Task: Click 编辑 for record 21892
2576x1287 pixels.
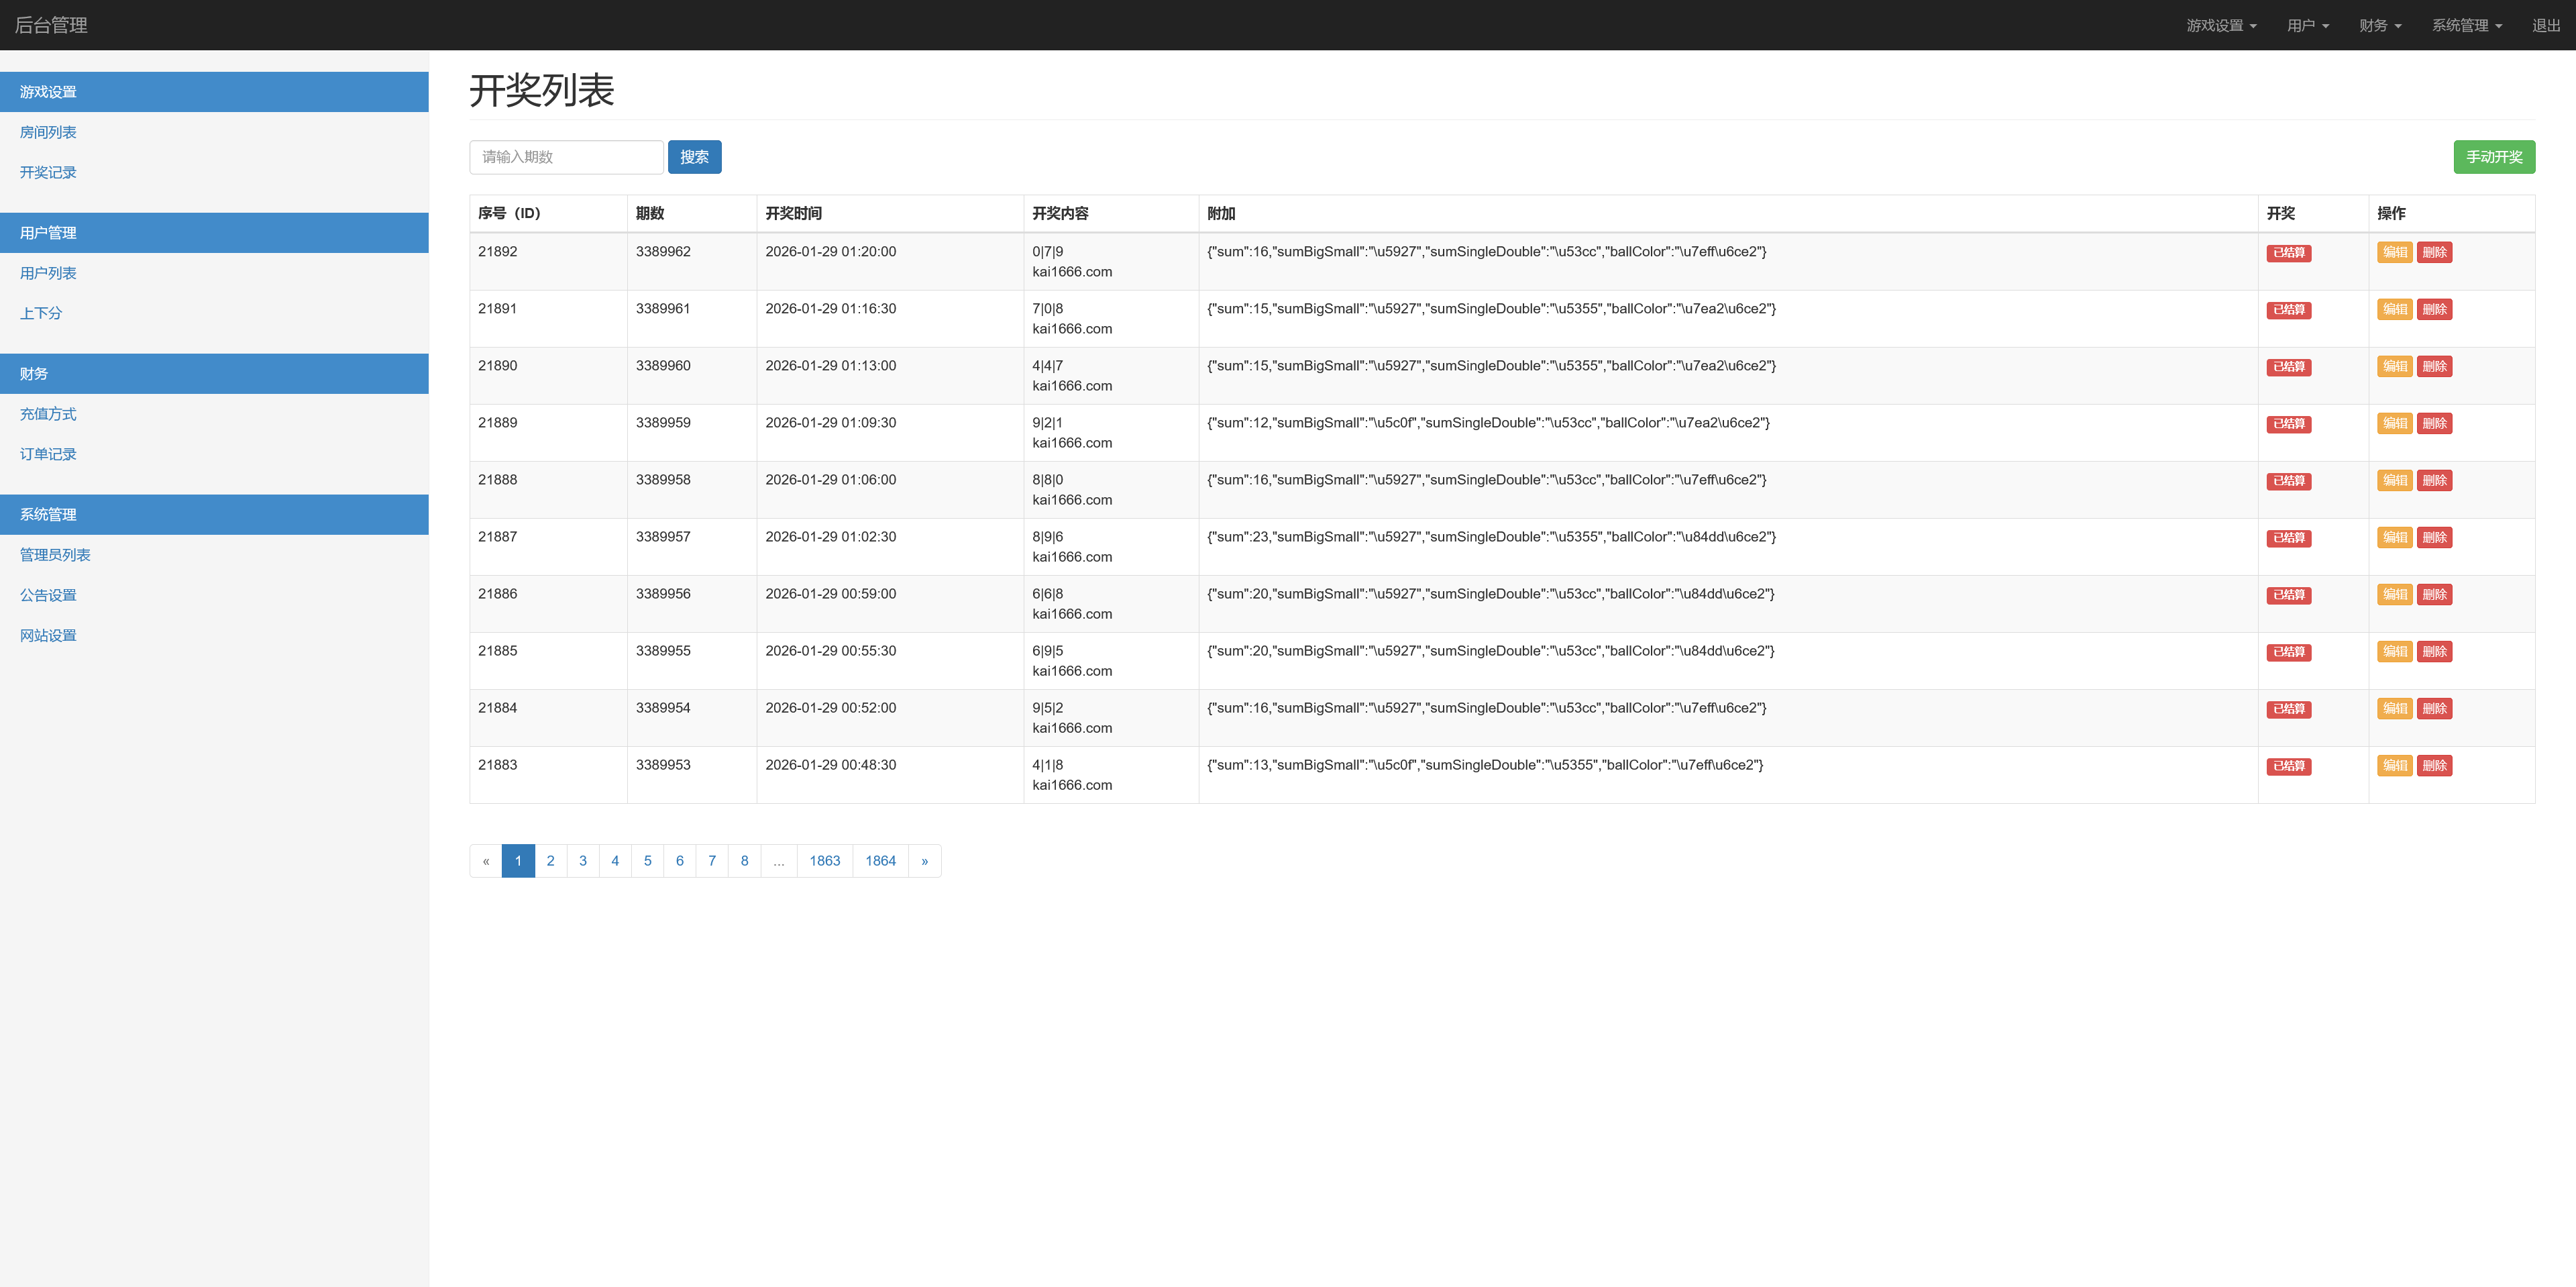Action: (x=2394, y=252)
